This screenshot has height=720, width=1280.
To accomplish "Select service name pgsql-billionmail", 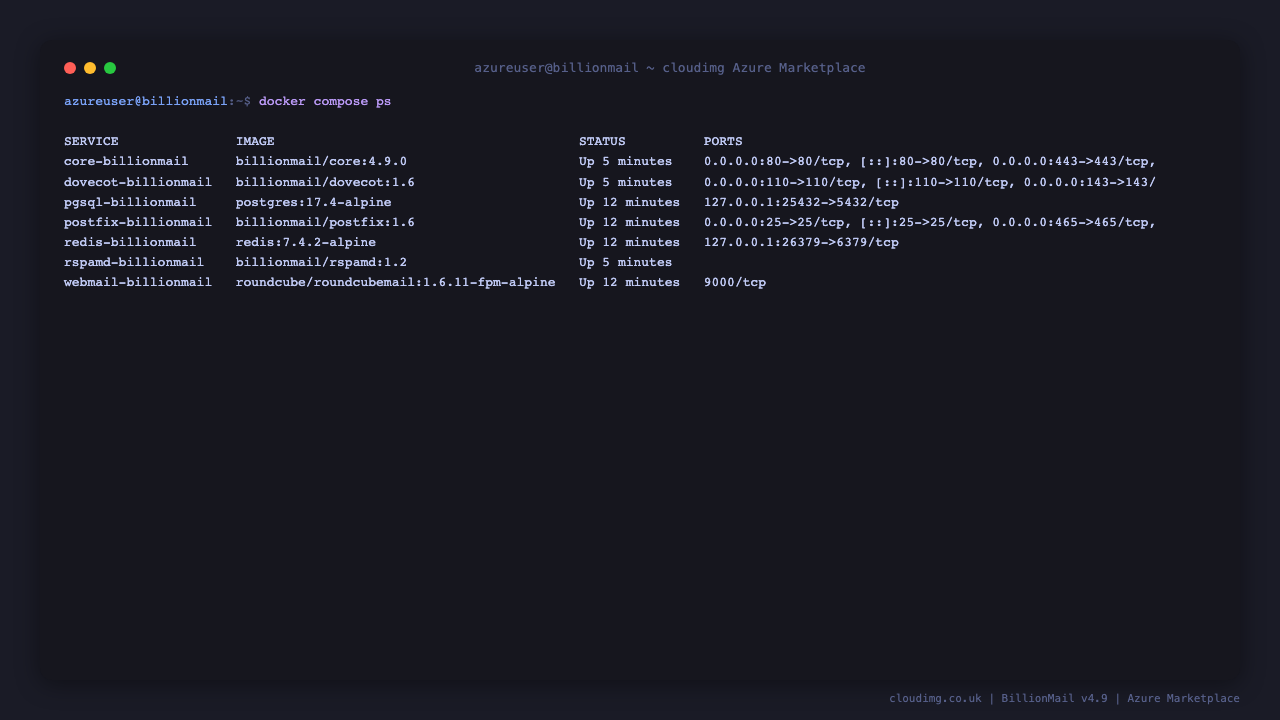I will click(130, 202).
